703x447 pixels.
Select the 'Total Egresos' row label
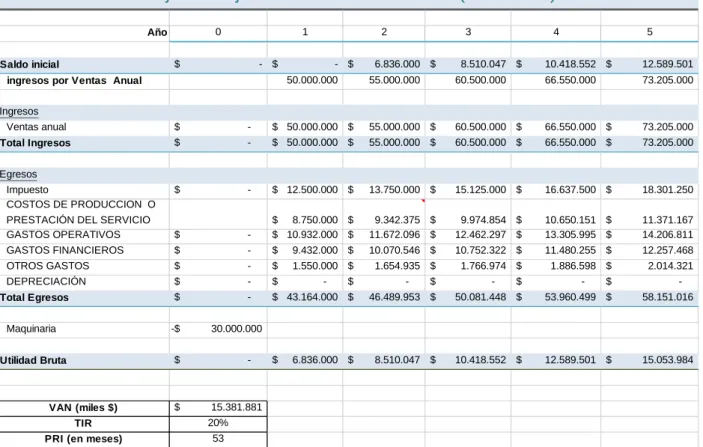pos(35,297)
